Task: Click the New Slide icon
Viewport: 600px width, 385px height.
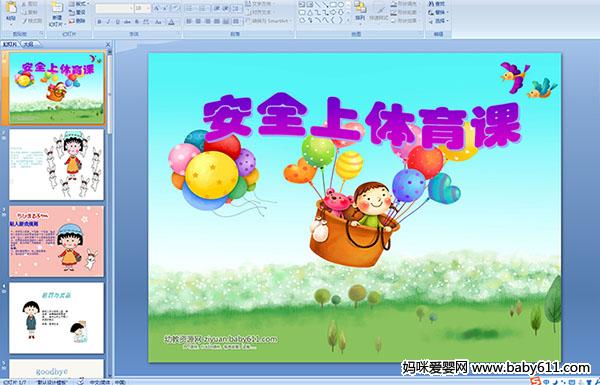Action: pyautogui.click(x=57, y=8)
